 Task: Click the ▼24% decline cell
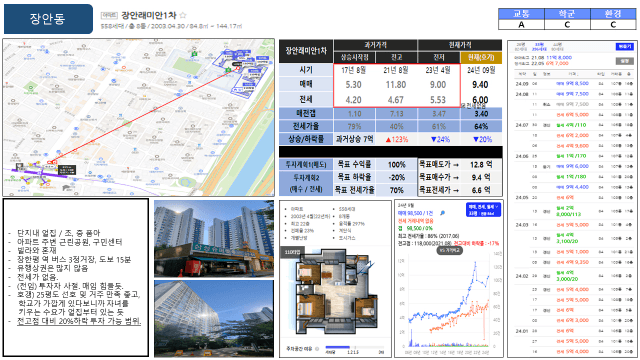tap(440, 139)
